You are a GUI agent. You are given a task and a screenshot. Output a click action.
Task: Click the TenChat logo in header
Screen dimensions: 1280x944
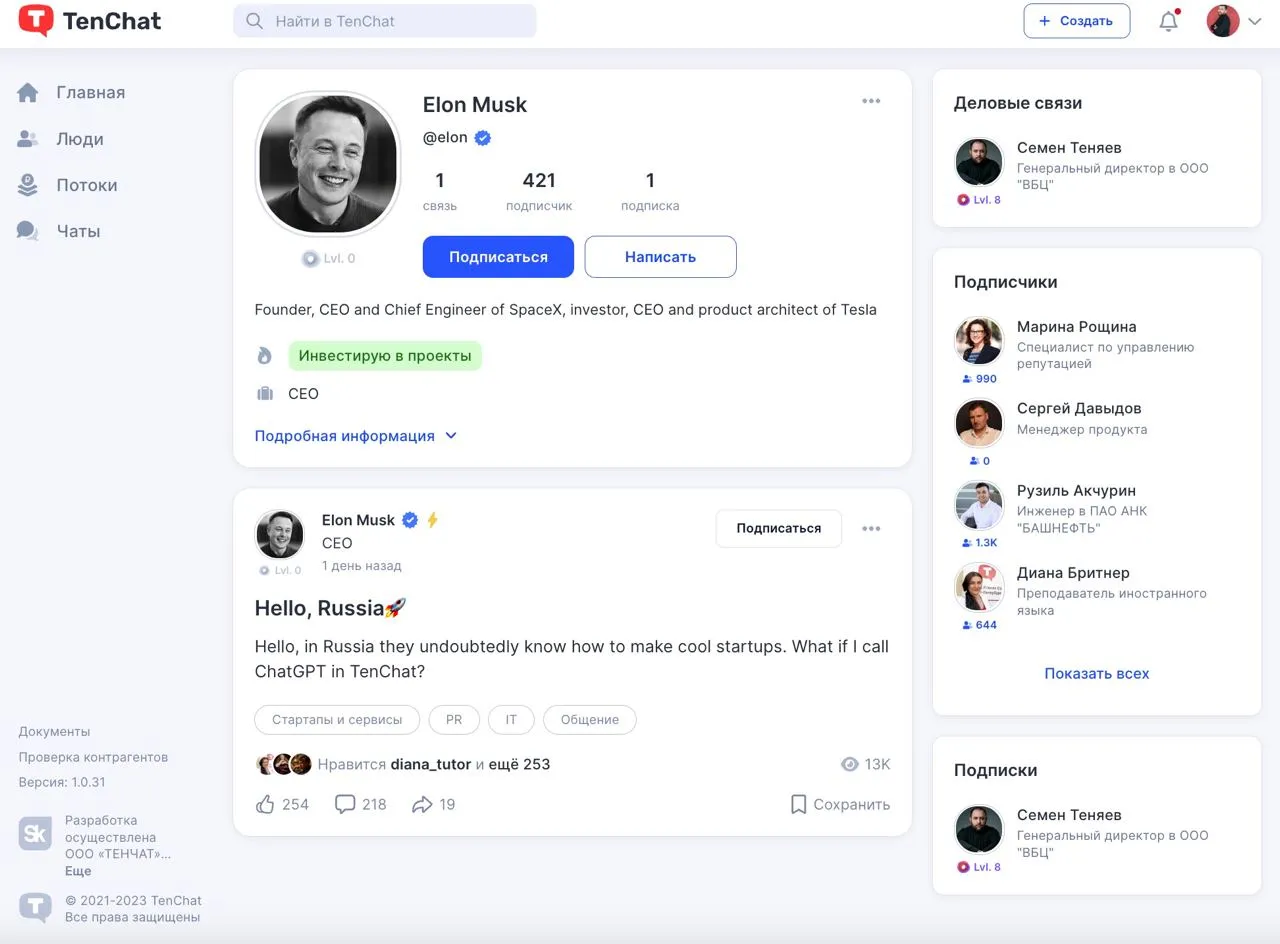point(90,21)
